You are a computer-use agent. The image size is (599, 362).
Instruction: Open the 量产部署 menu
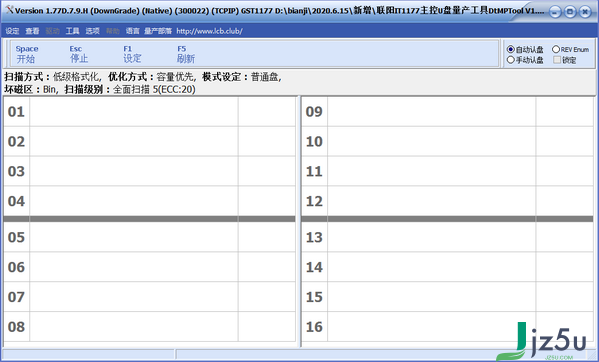point(158,31)
